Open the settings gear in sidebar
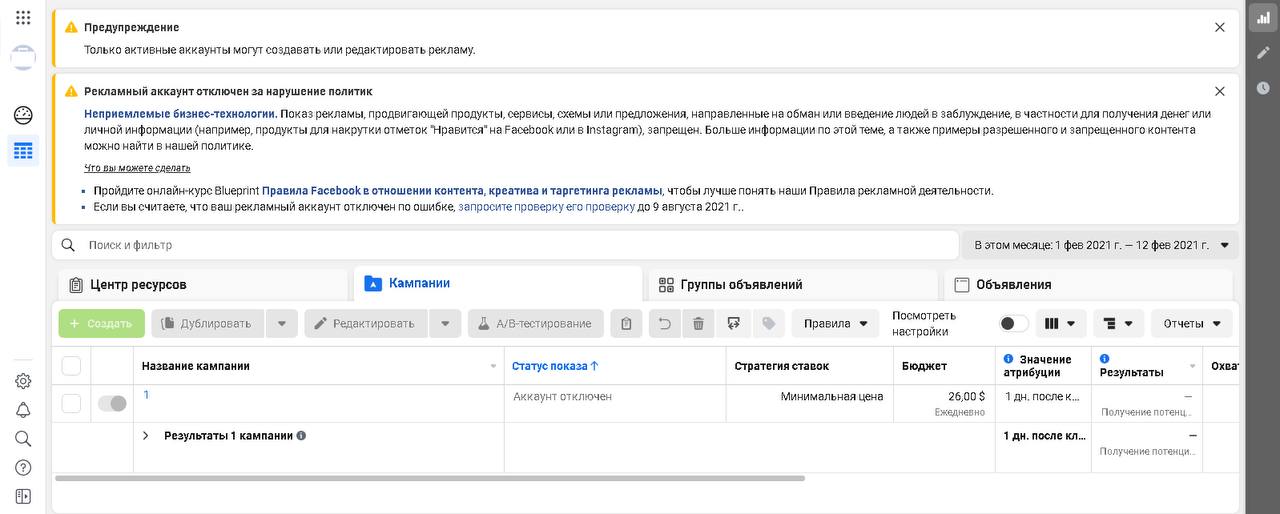1280x514 pixels. point(23,381)
